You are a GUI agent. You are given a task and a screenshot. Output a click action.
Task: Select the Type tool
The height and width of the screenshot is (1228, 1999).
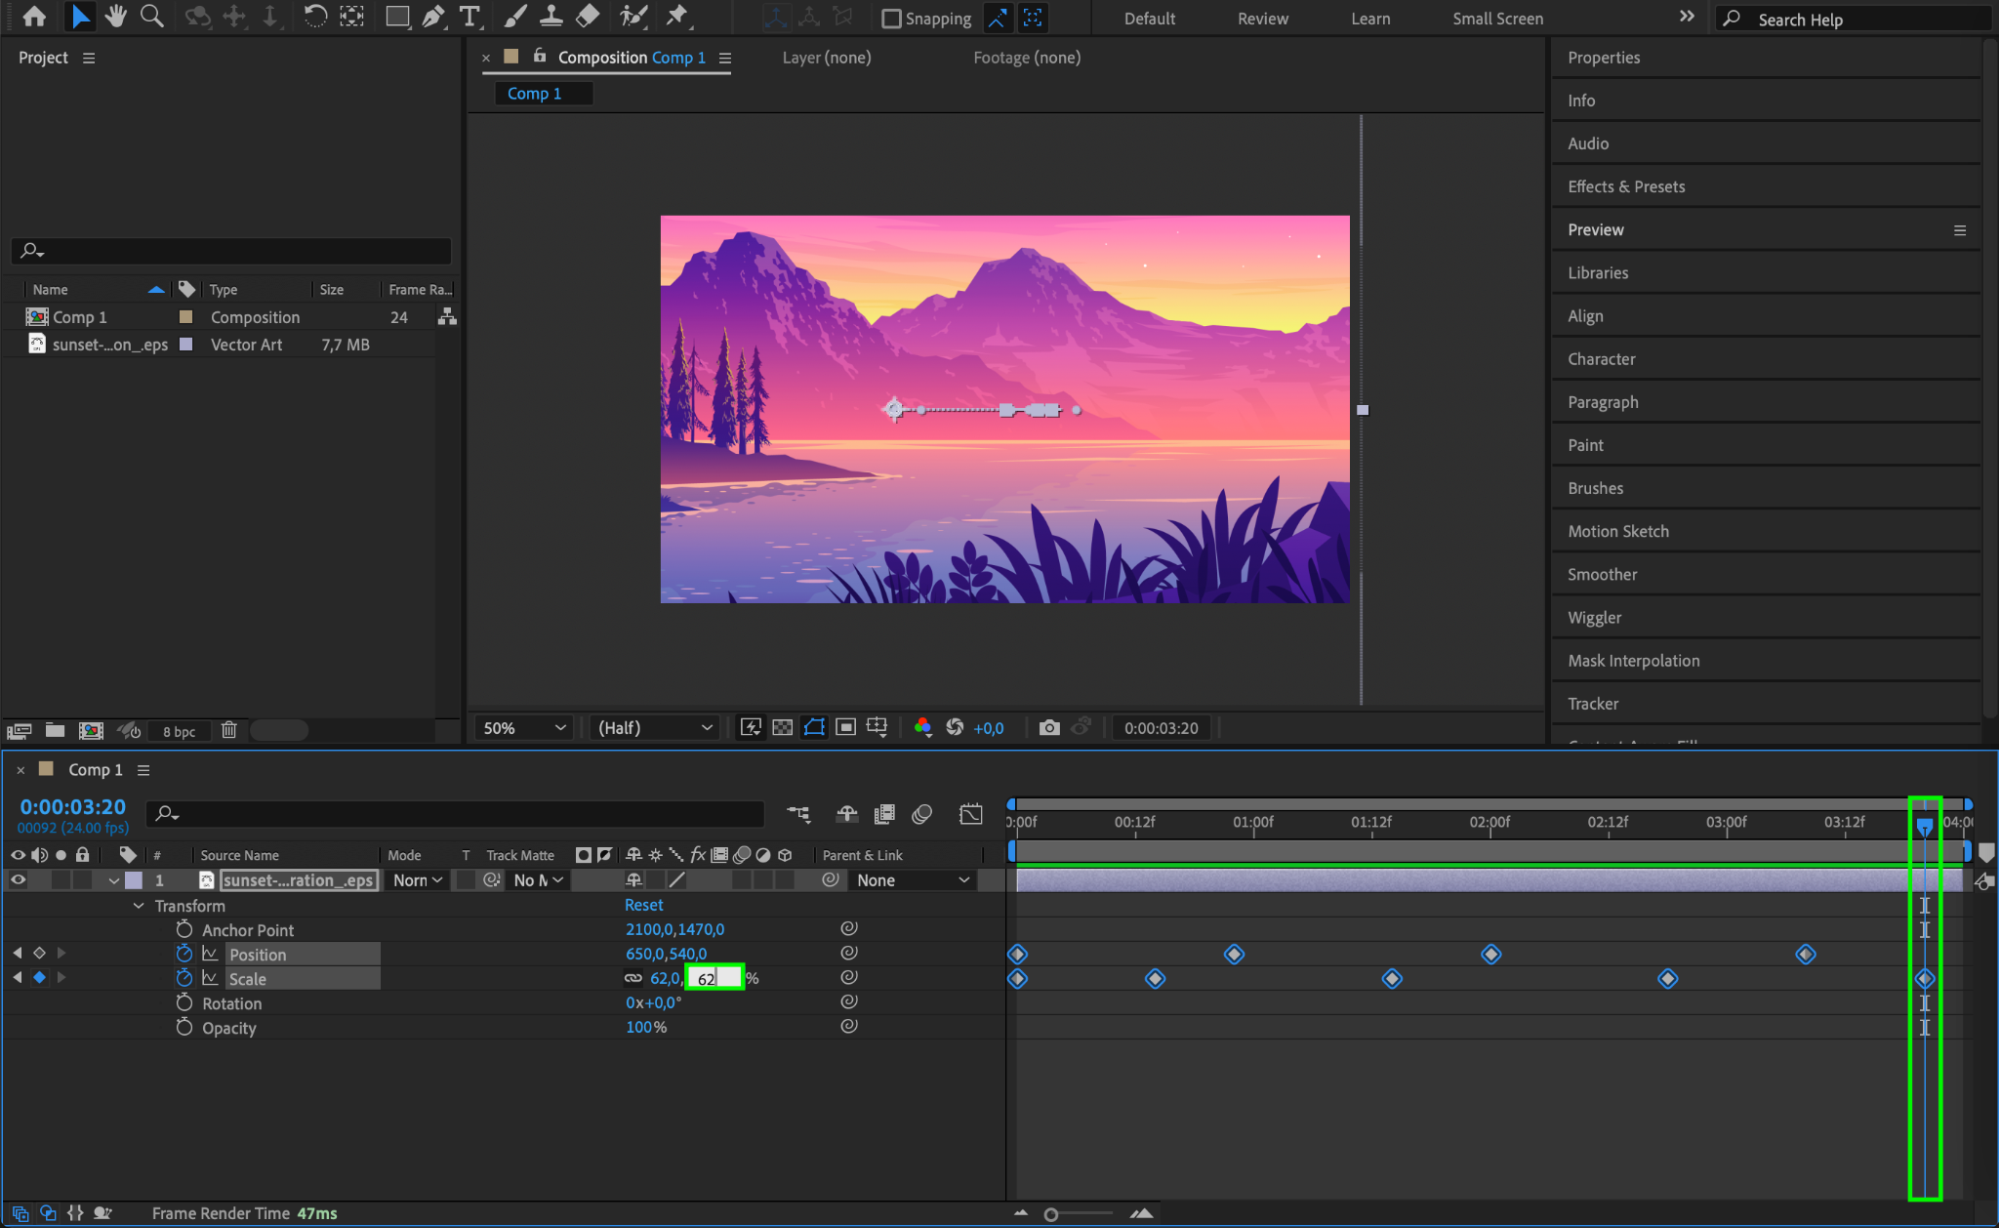pos(469,16)
